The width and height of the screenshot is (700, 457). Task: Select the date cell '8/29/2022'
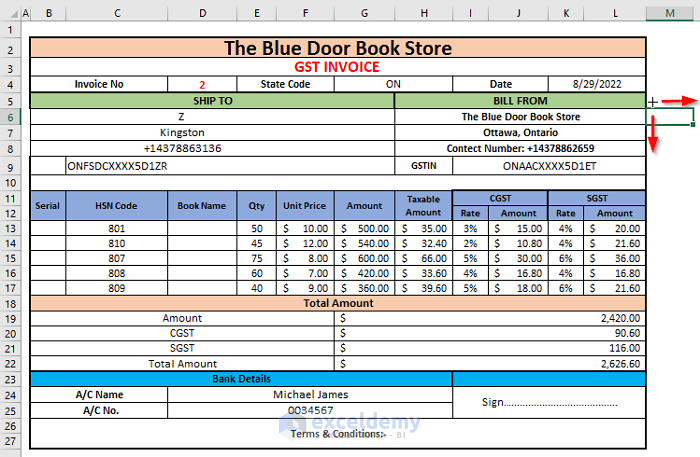tap(597, 84)
